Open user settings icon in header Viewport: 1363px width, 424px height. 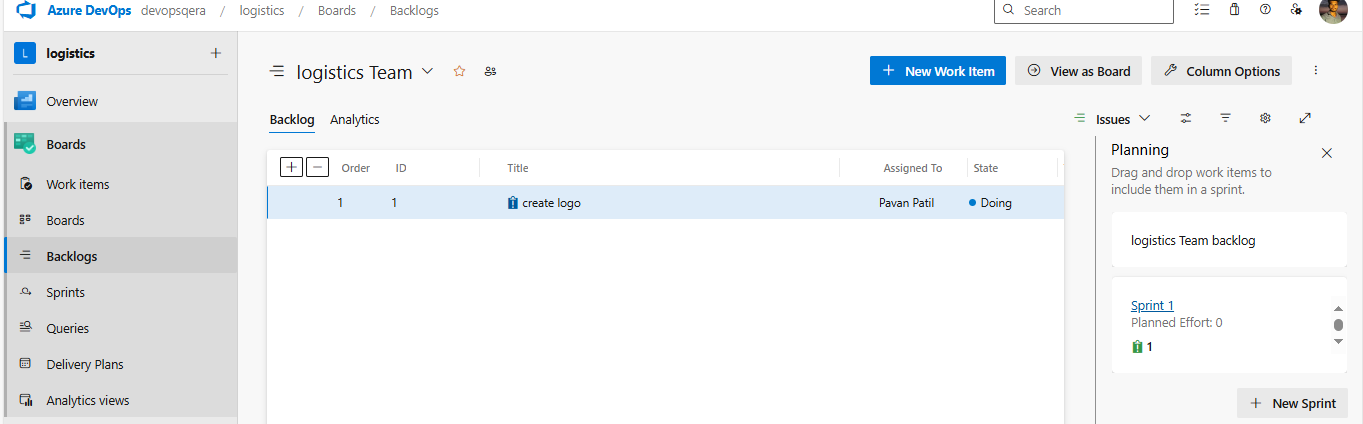coord(1296,10)
